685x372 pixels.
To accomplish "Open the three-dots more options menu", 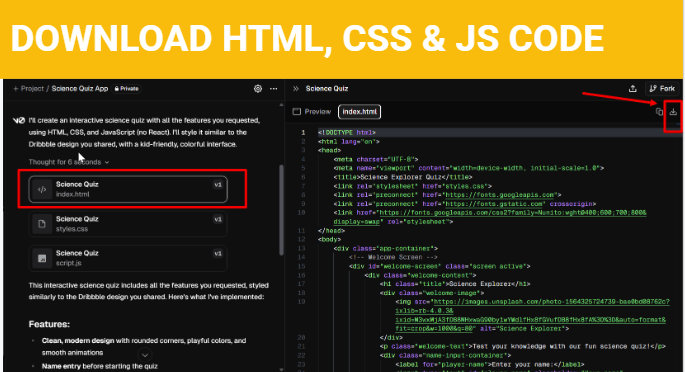I will point(273,89).
